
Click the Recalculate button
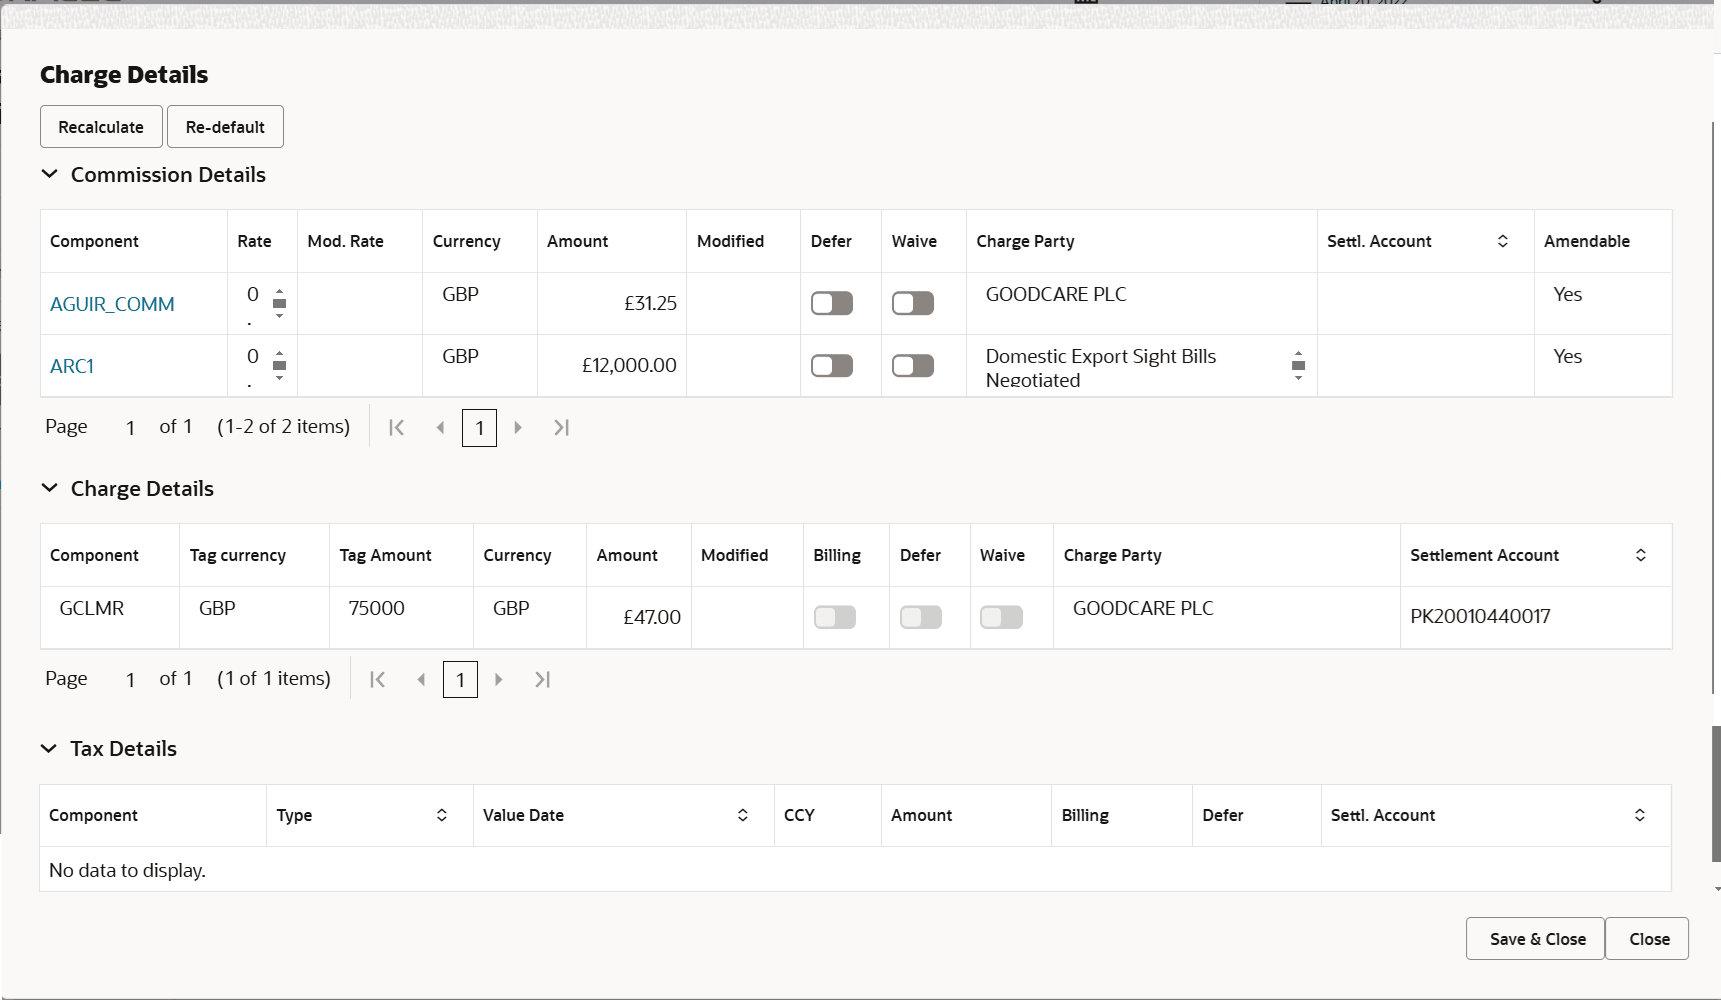tap(100, 126)
